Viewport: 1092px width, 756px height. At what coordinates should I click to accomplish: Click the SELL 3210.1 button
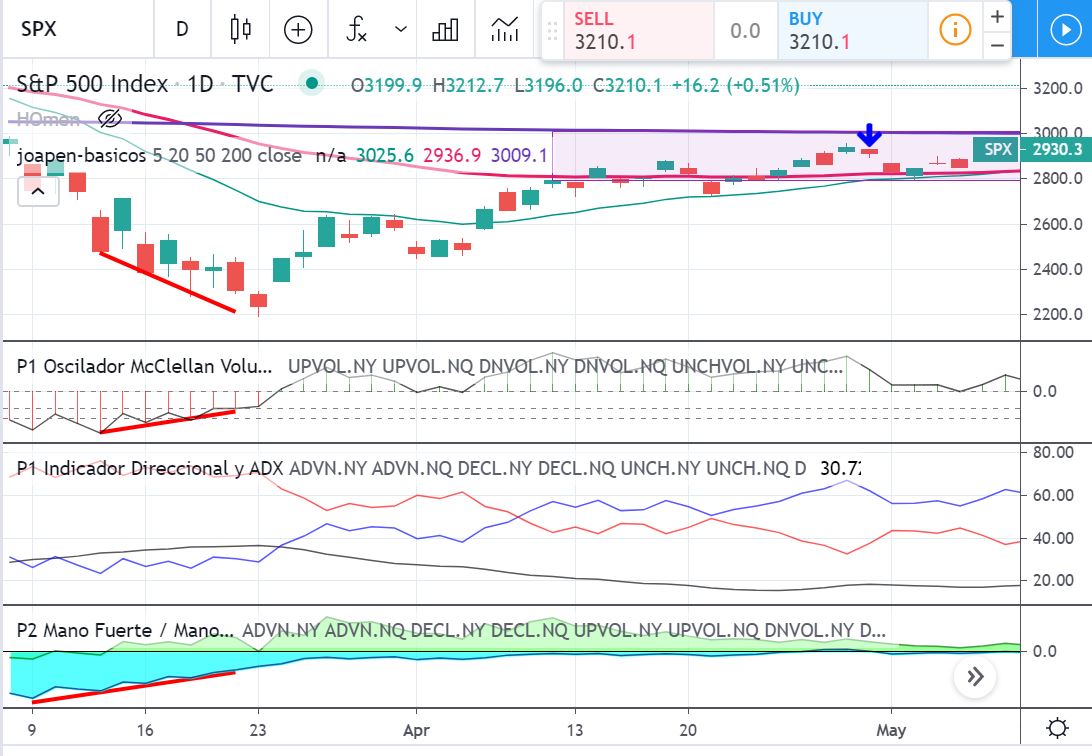(626, 31)
